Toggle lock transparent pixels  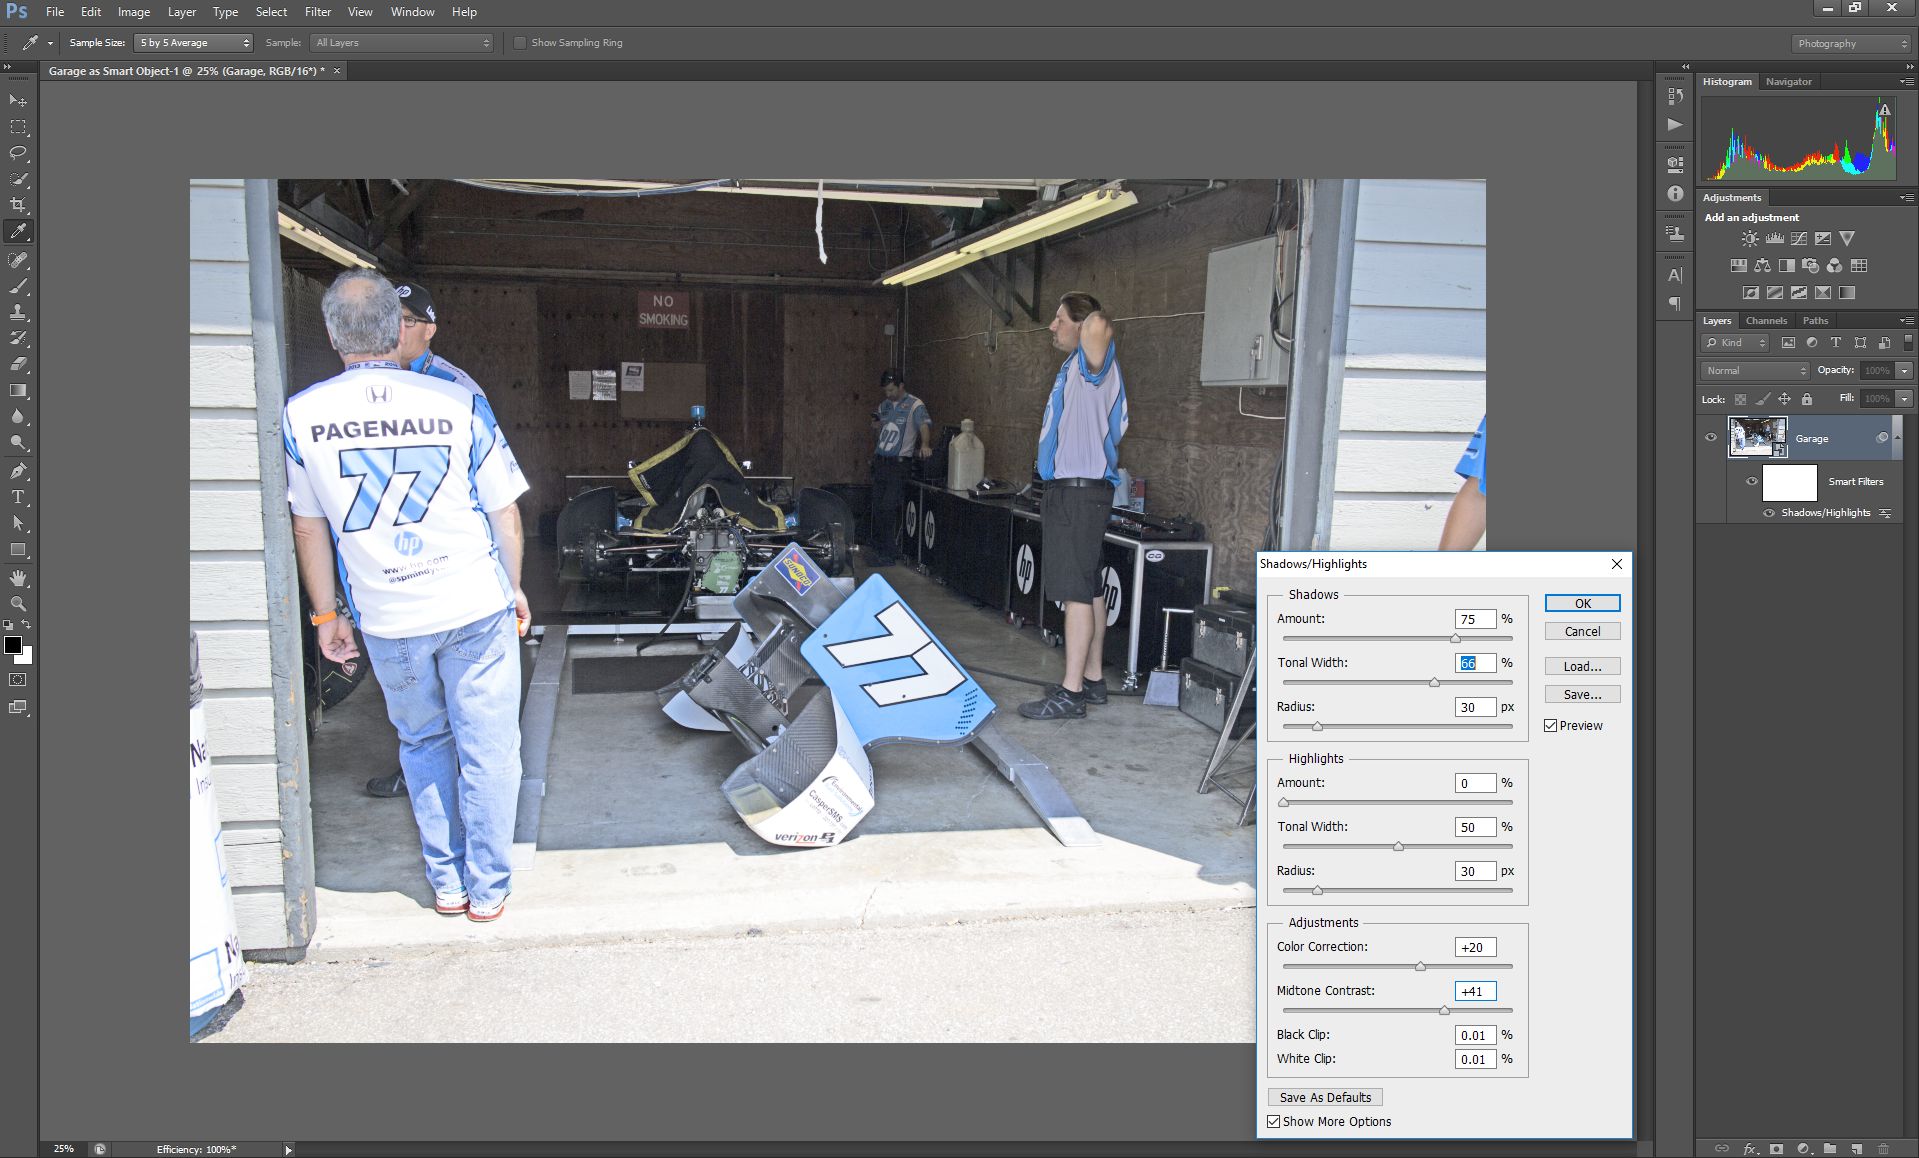(1740, 399)
